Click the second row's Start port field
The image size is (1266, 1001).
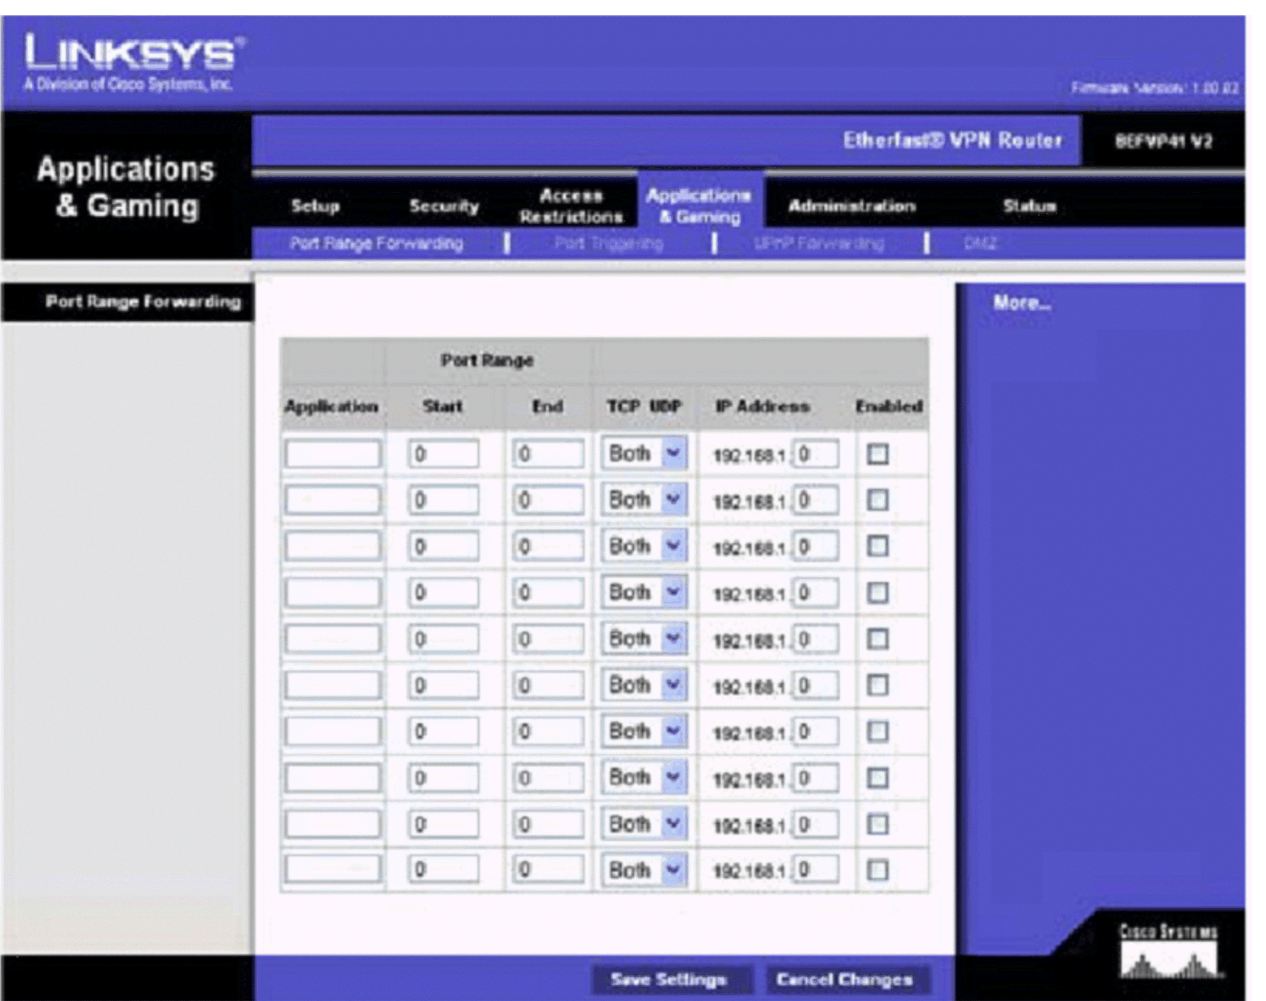444,500
